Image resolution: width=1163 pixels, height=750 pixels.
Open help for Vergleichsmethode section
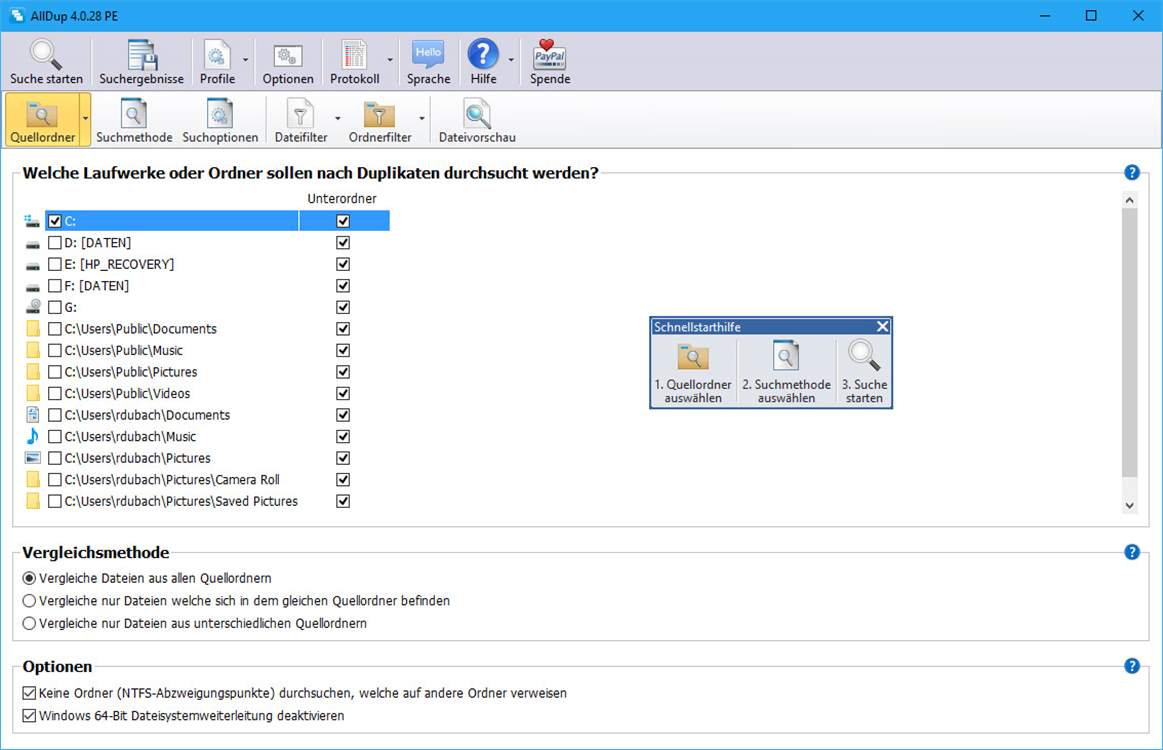pos(1132,552)
